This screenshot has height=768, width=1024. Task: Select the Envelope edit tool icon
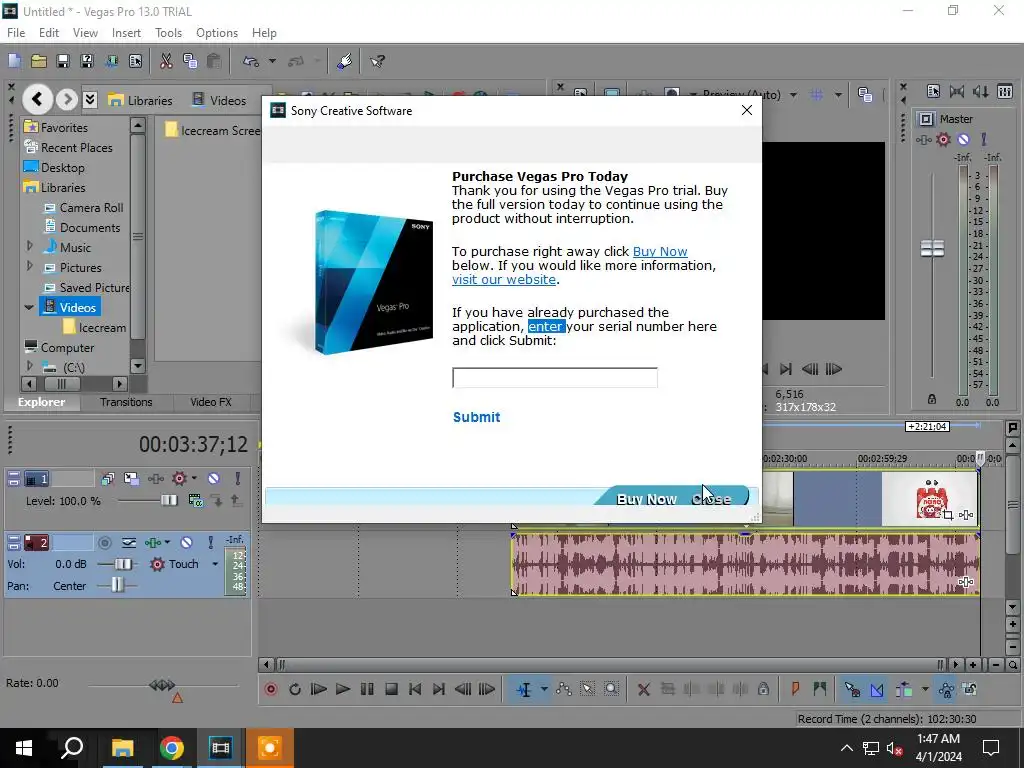564,689
